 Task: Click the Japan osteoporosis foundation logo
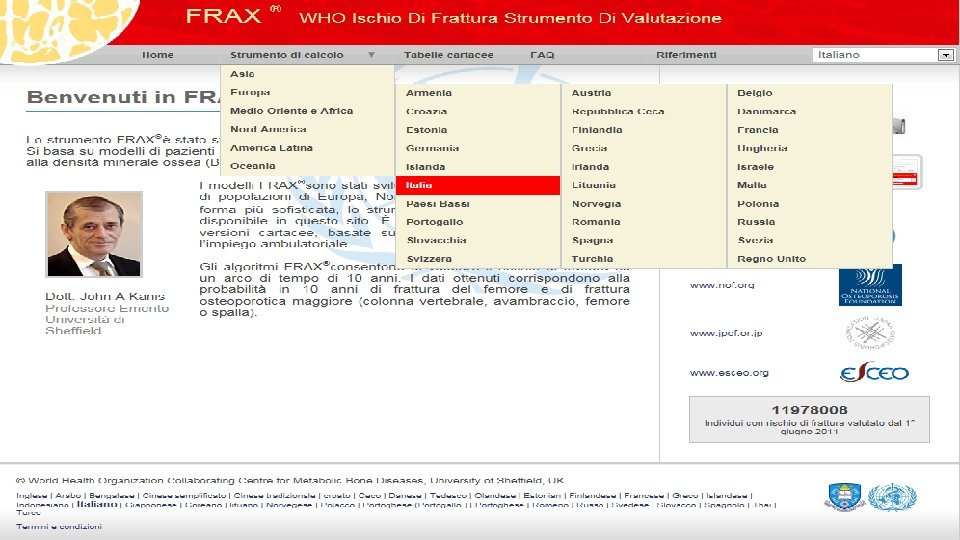pos(870,333)
